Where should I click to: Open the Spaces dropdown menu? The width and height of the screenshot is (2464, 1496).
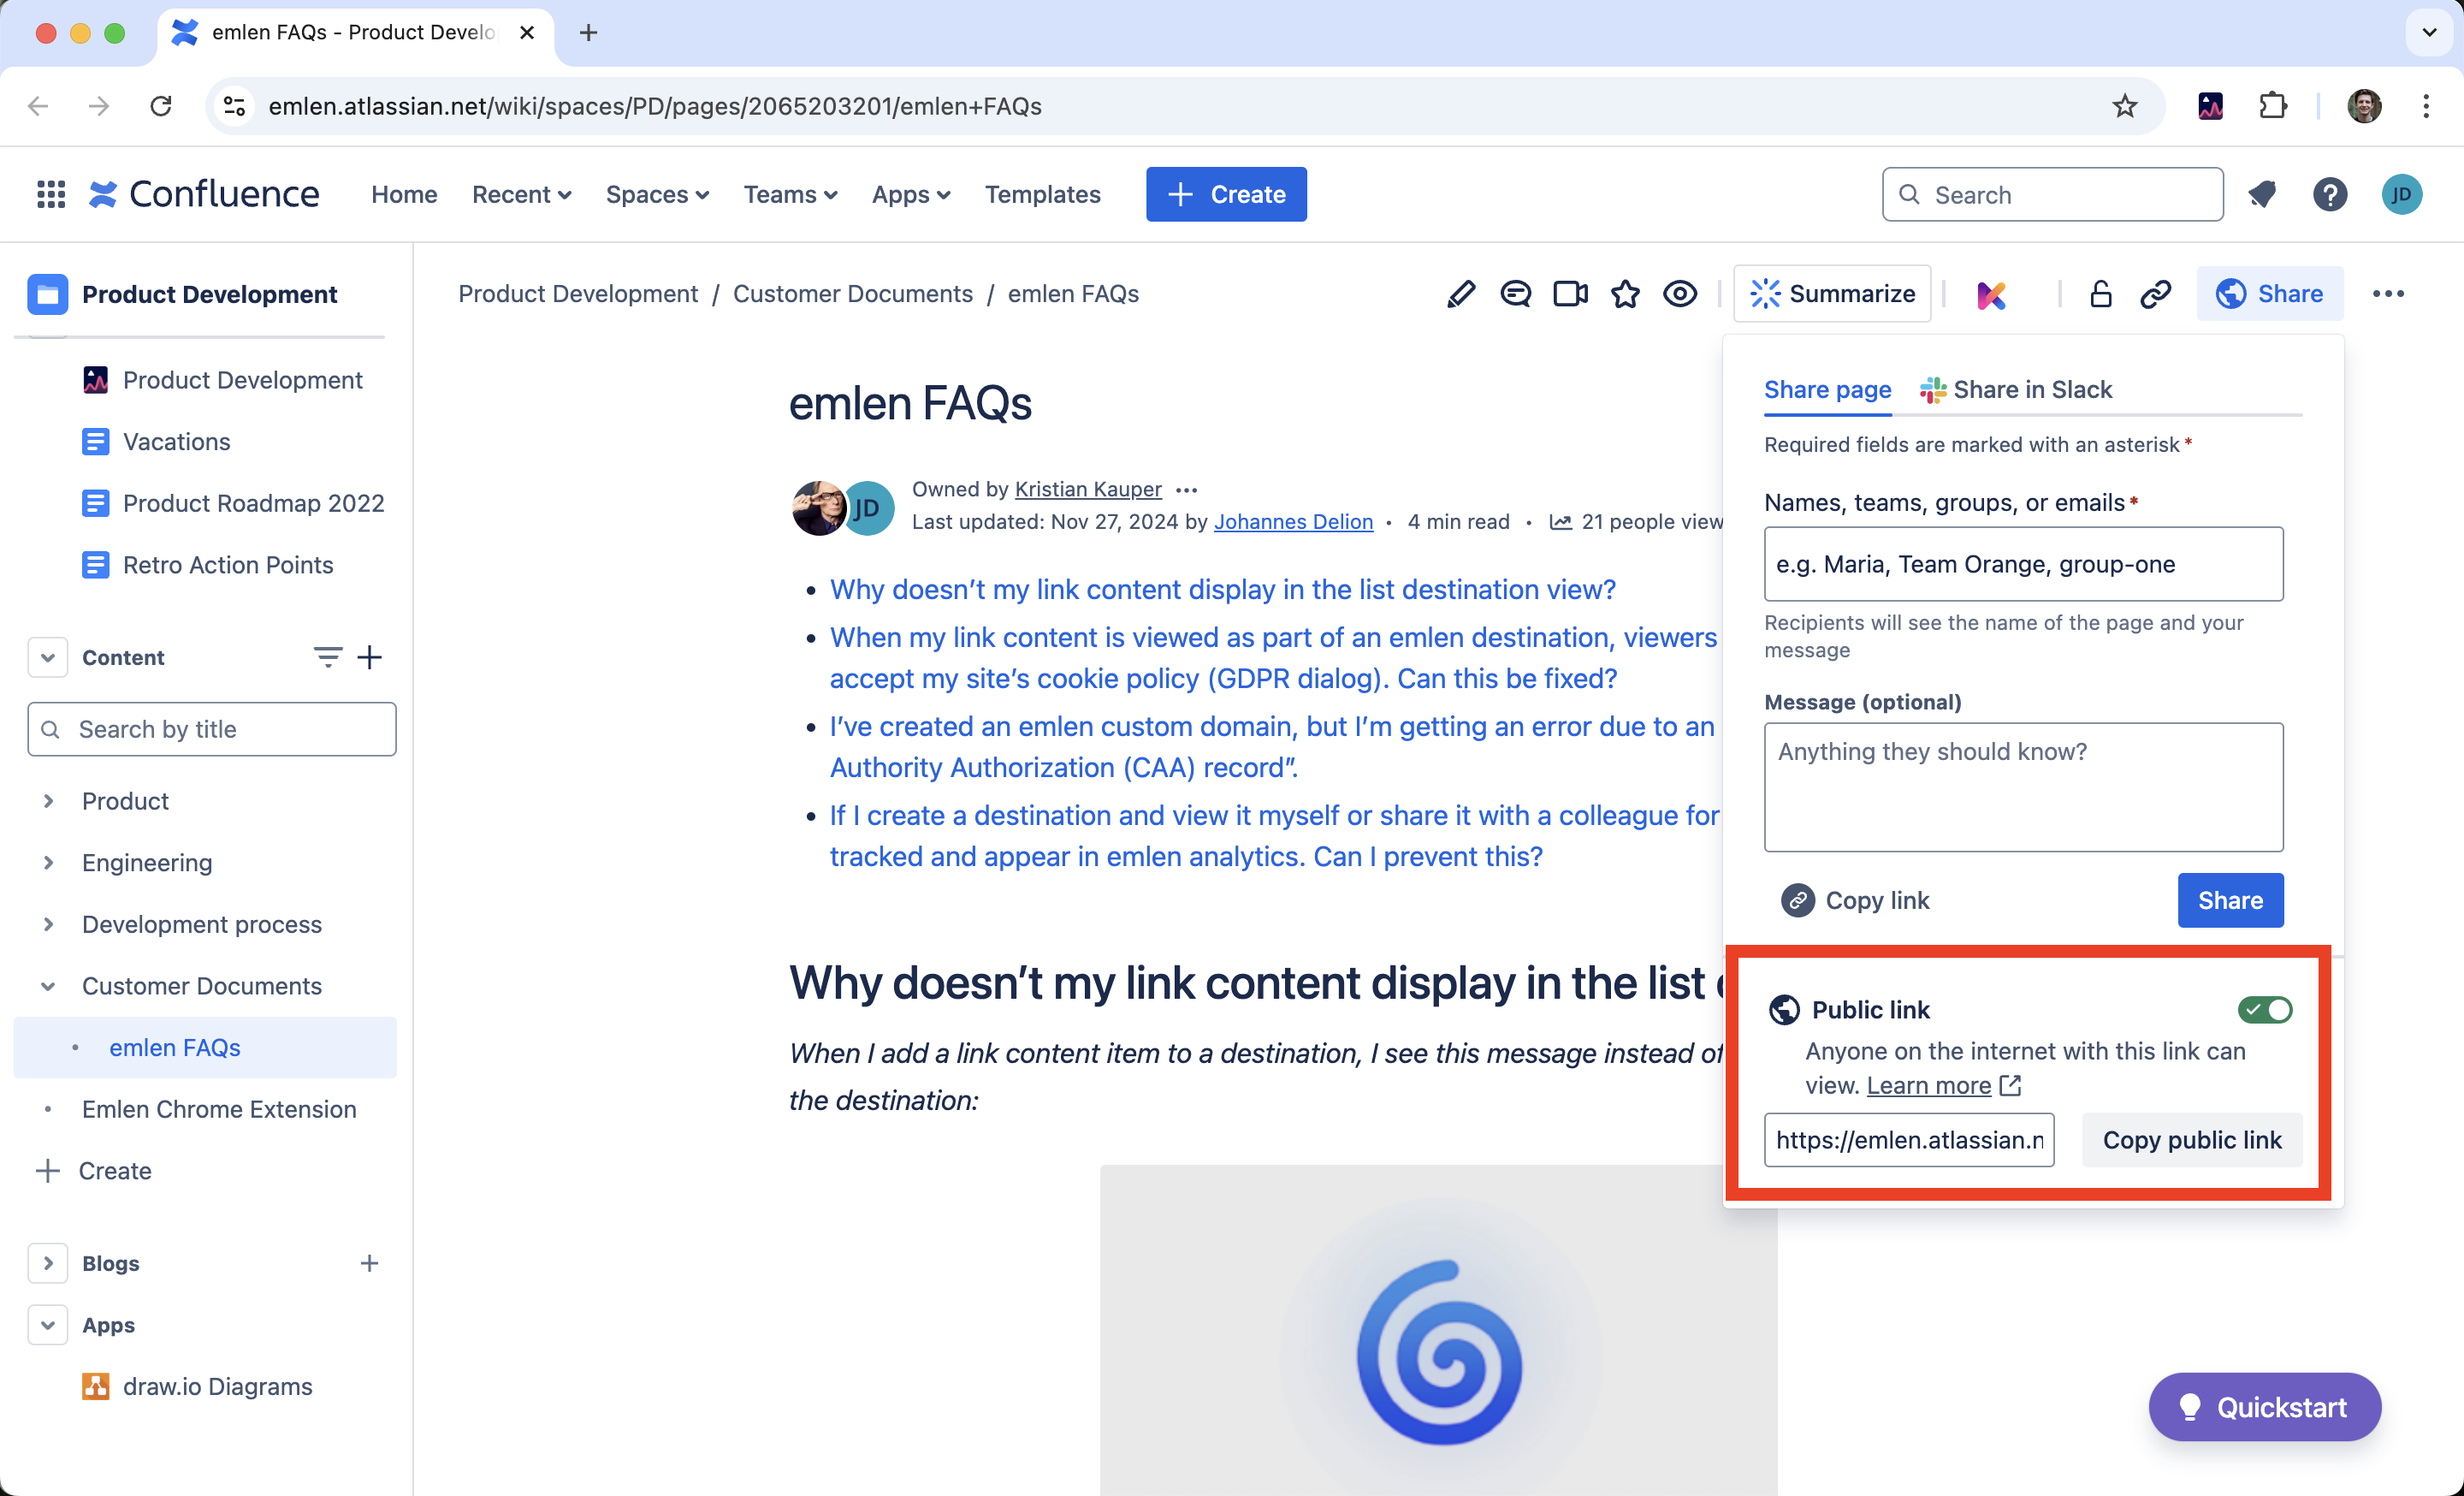pos(657,194)
